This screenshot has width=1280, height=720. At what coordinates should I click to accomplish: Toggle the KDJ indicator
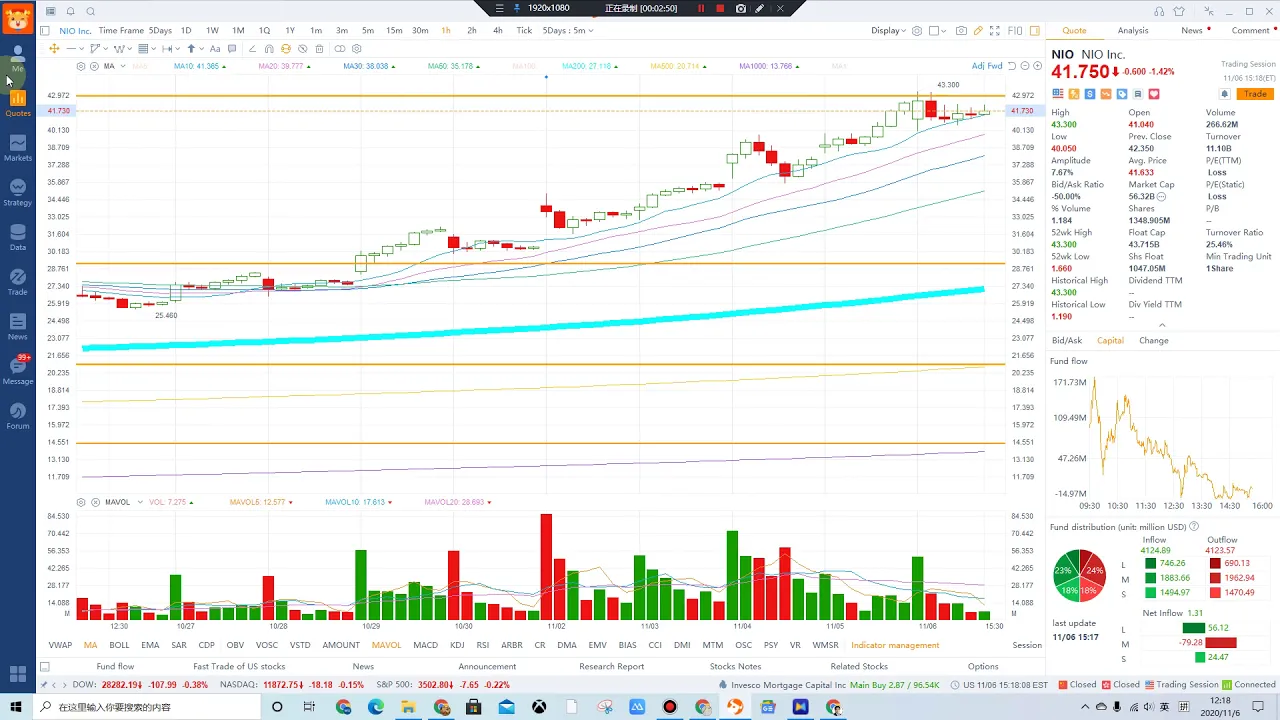[x=457, y=645]
